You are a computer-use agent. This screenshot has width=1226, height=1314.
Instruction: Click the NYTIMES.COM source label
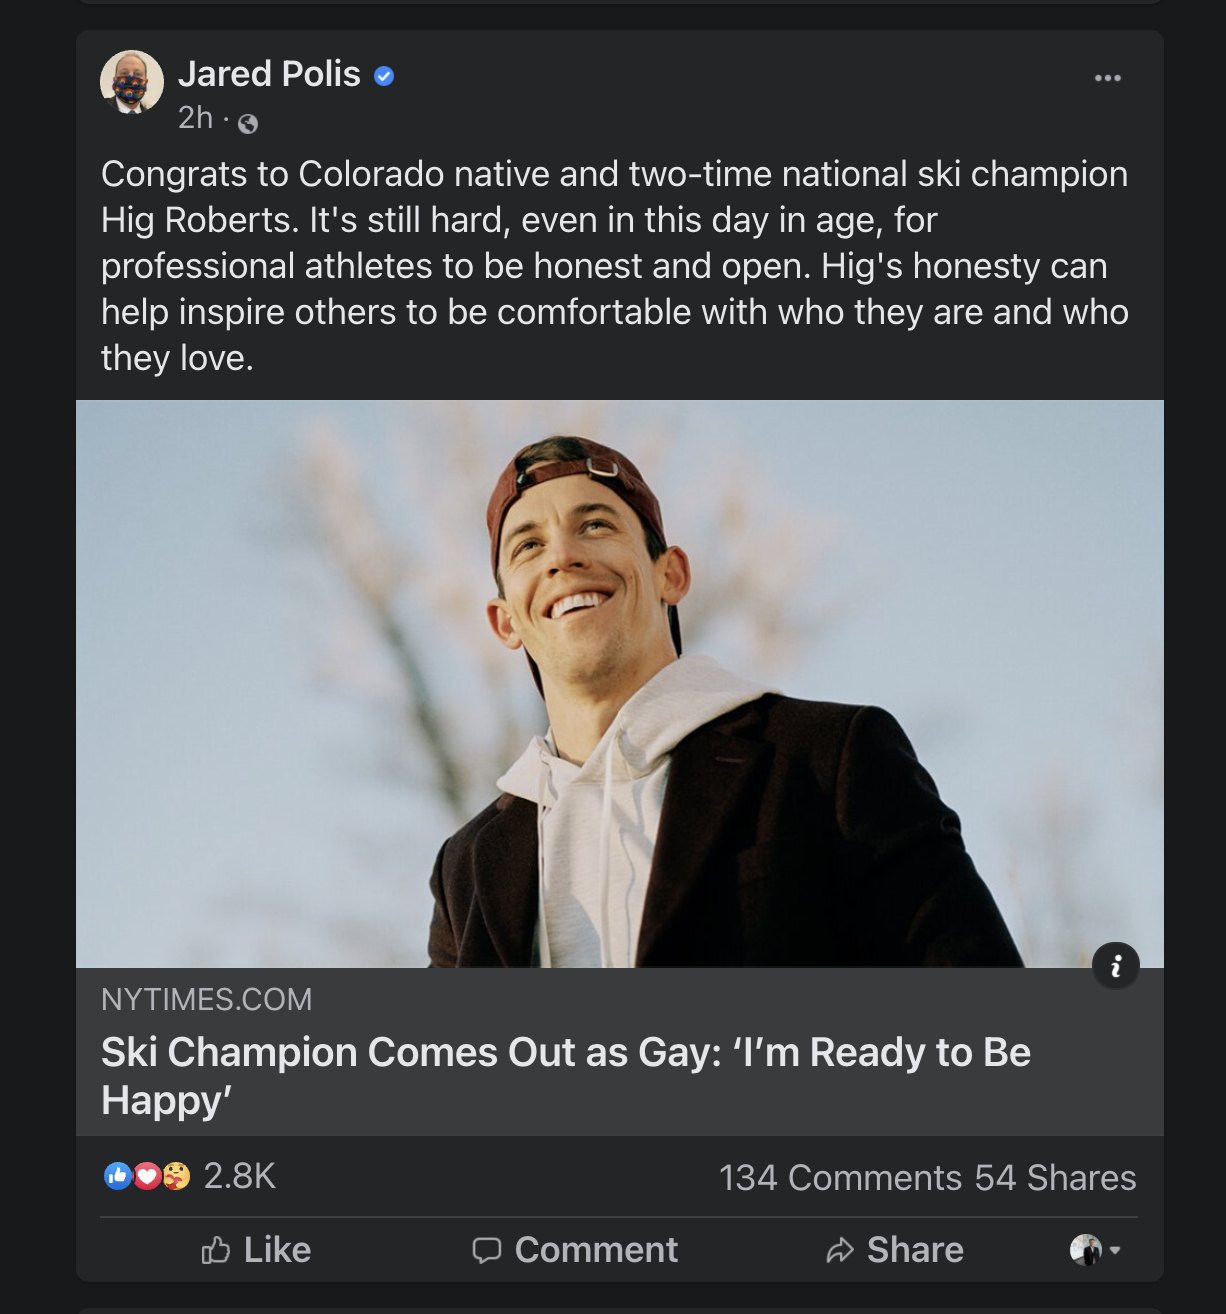point(206,999)
